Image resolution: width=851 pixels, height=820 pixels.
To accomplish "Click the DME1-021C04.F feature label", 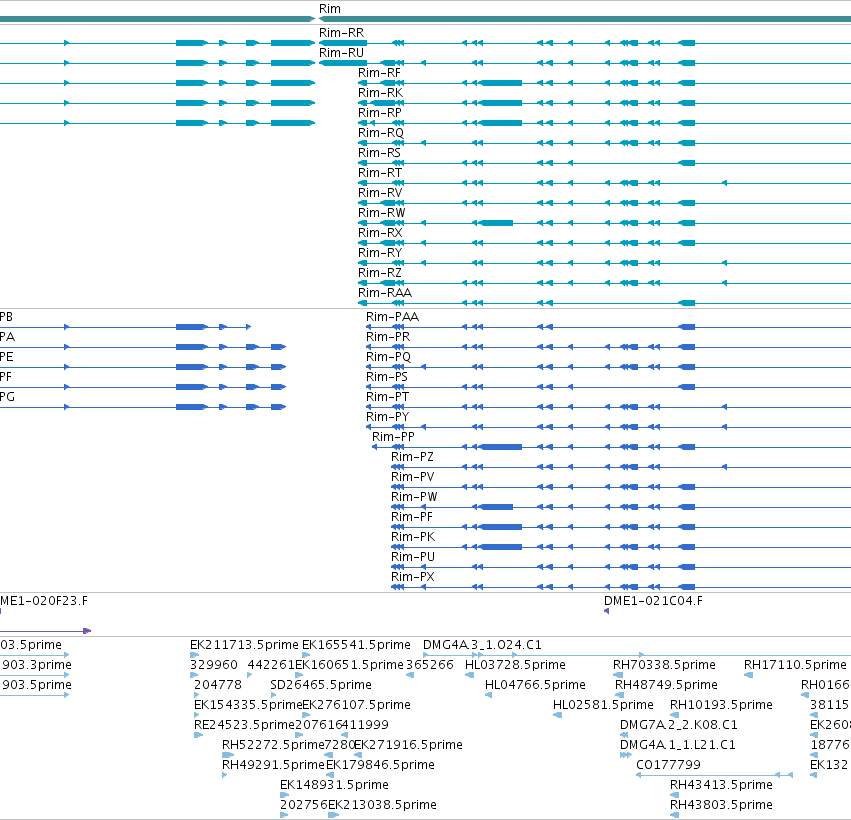I will click(x=653, y=601).
